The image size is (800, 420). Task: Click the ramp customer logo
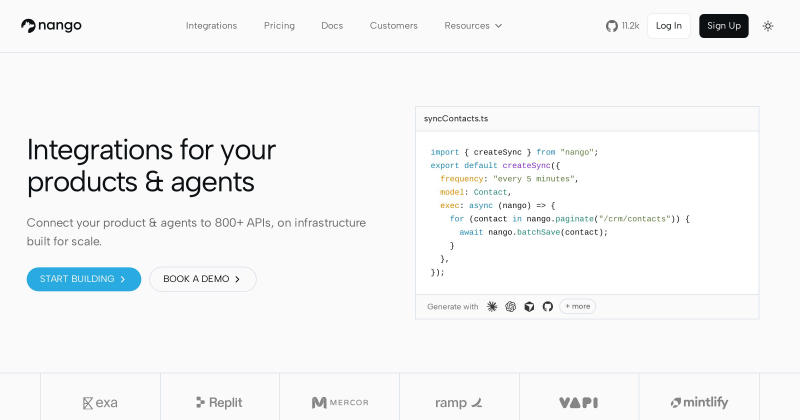point(459,403)
